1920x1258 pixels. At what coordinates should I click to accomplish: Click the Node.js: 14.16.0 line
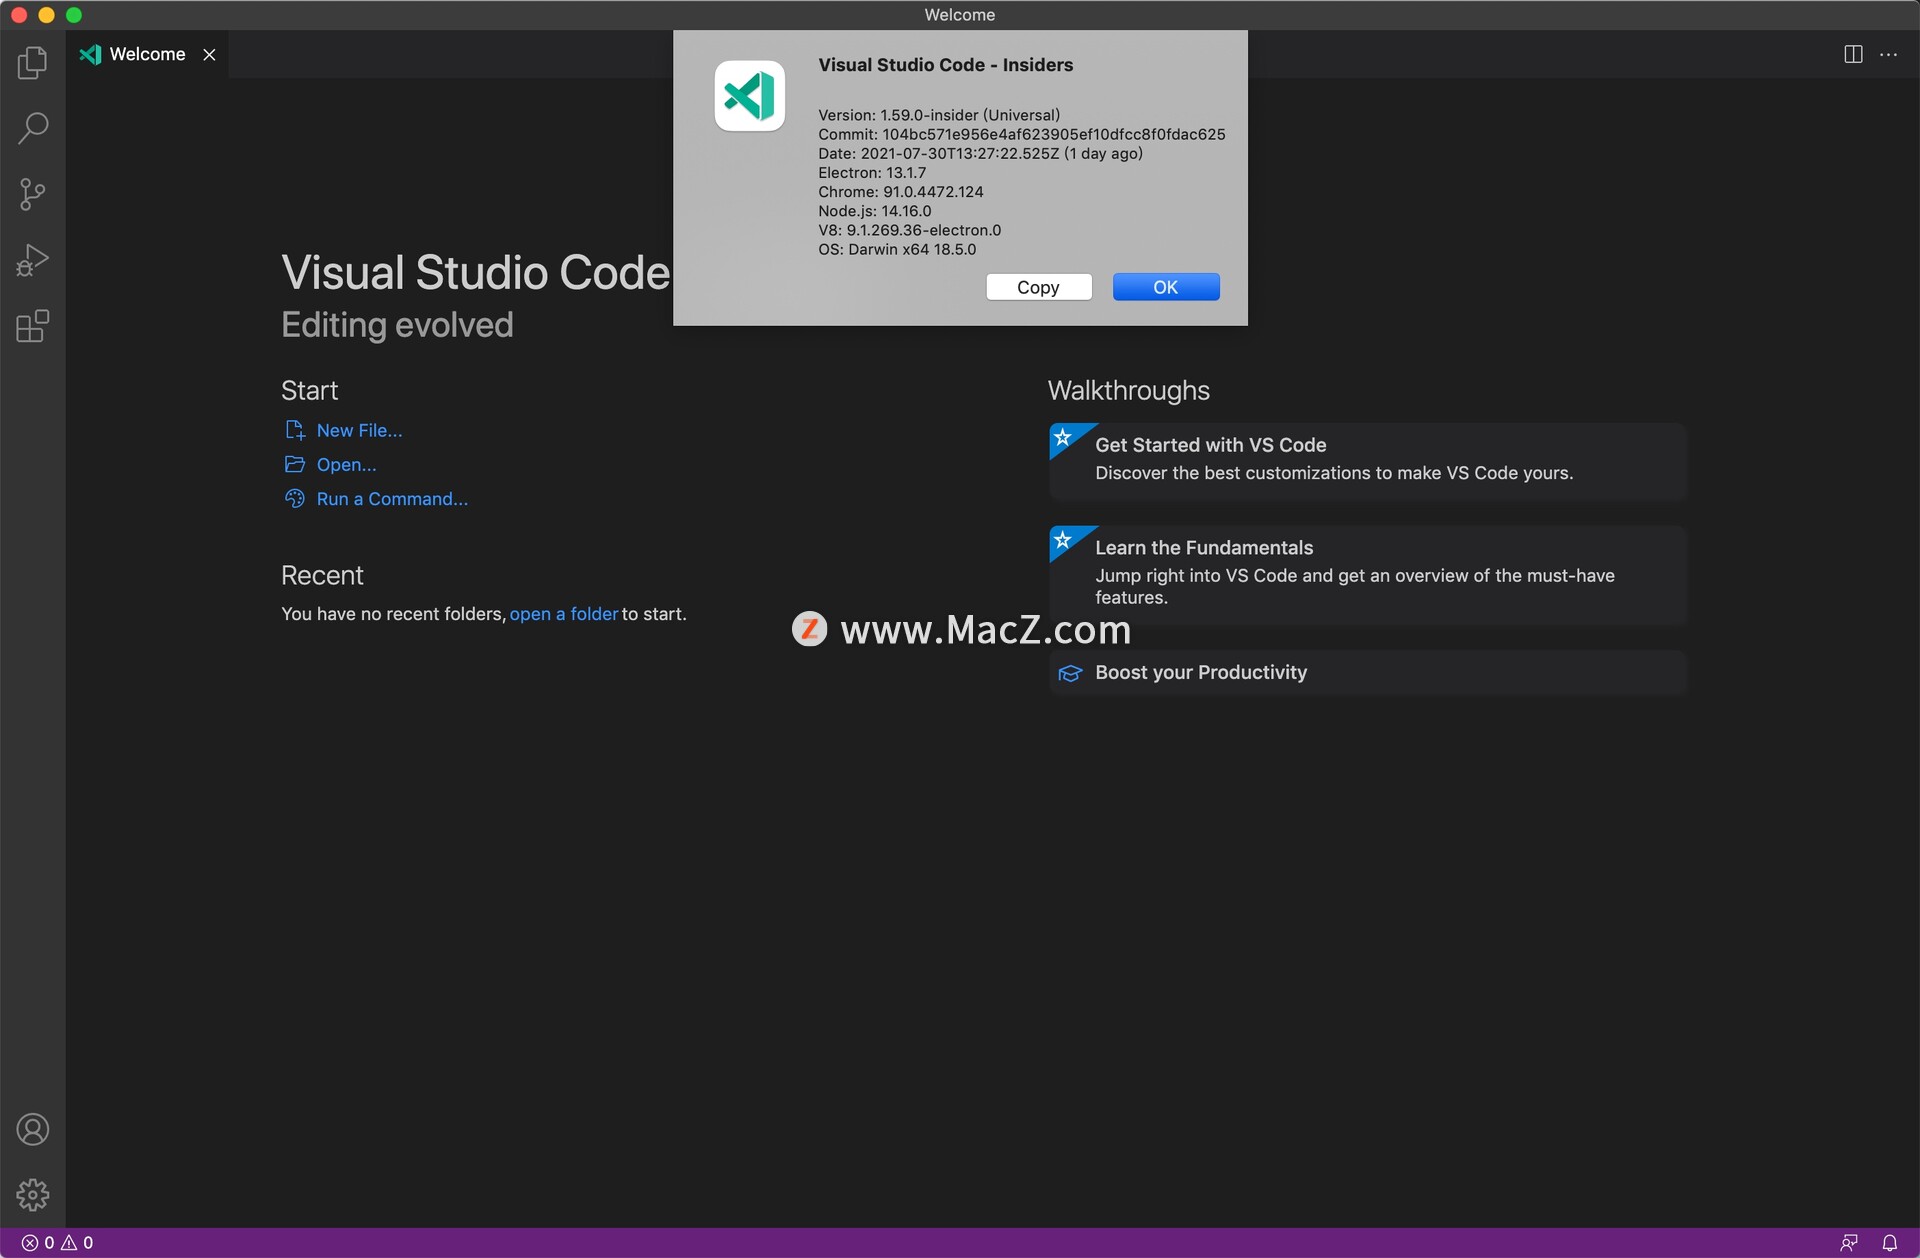(874, 210)
